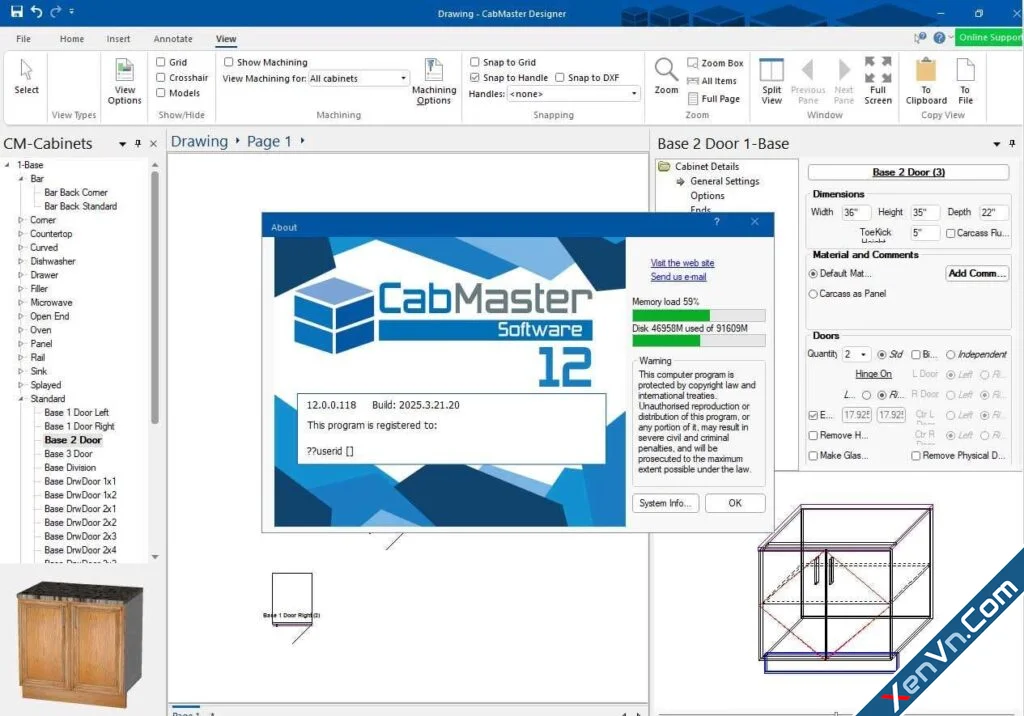Image resolution: width=1024 pixels, height=716 pixels.
Task: Click the Width input field
Action: (856, 212)
